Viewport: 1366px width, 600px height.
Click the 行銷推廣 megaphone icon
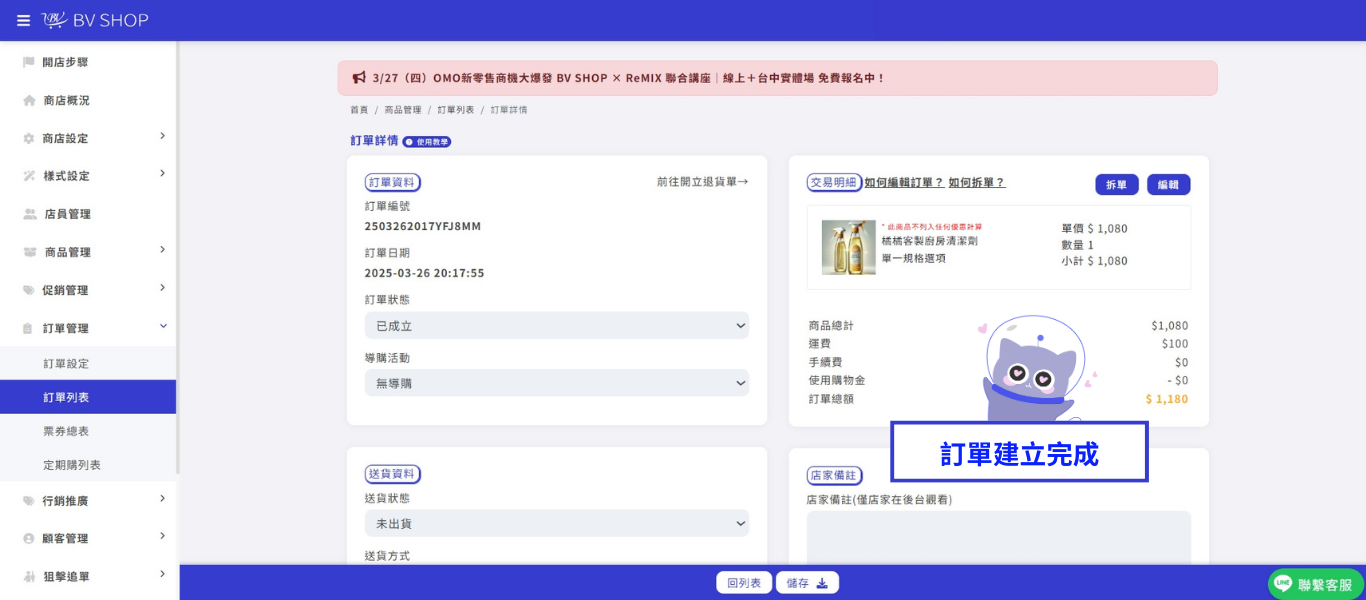coord(29,500)
